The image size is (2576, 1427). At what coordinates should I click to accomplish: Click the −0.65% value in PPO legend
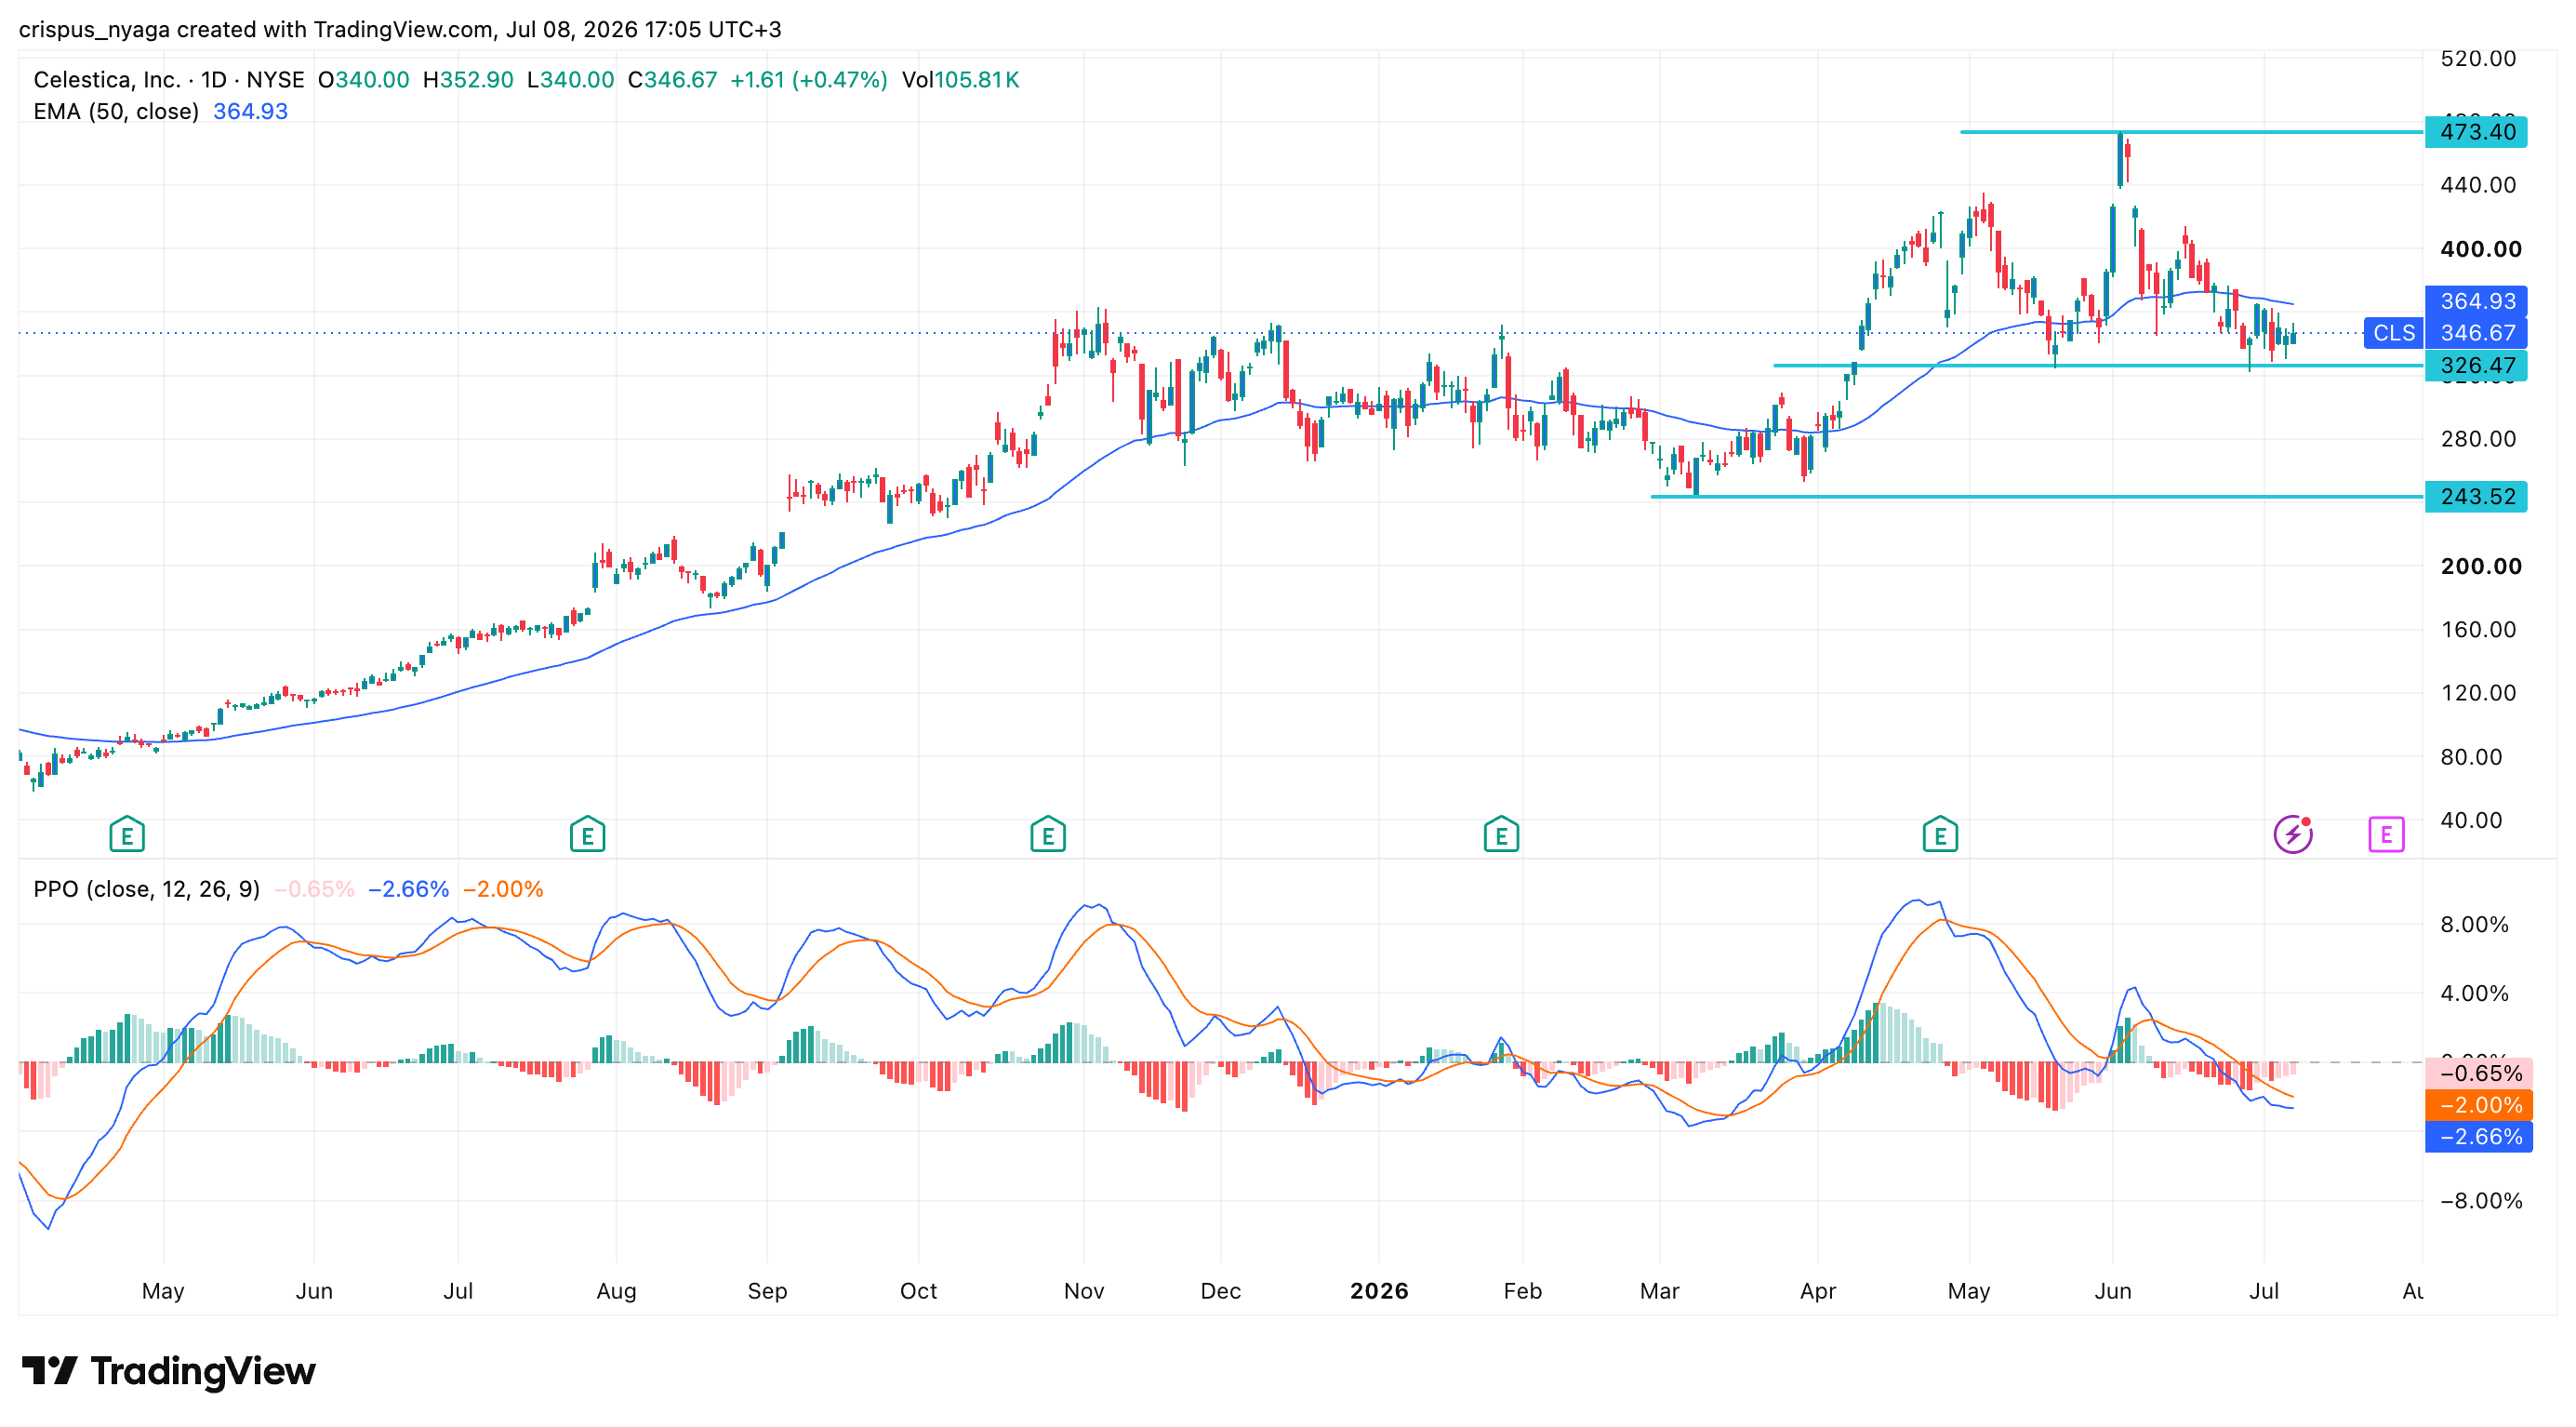tap(314, 889)
